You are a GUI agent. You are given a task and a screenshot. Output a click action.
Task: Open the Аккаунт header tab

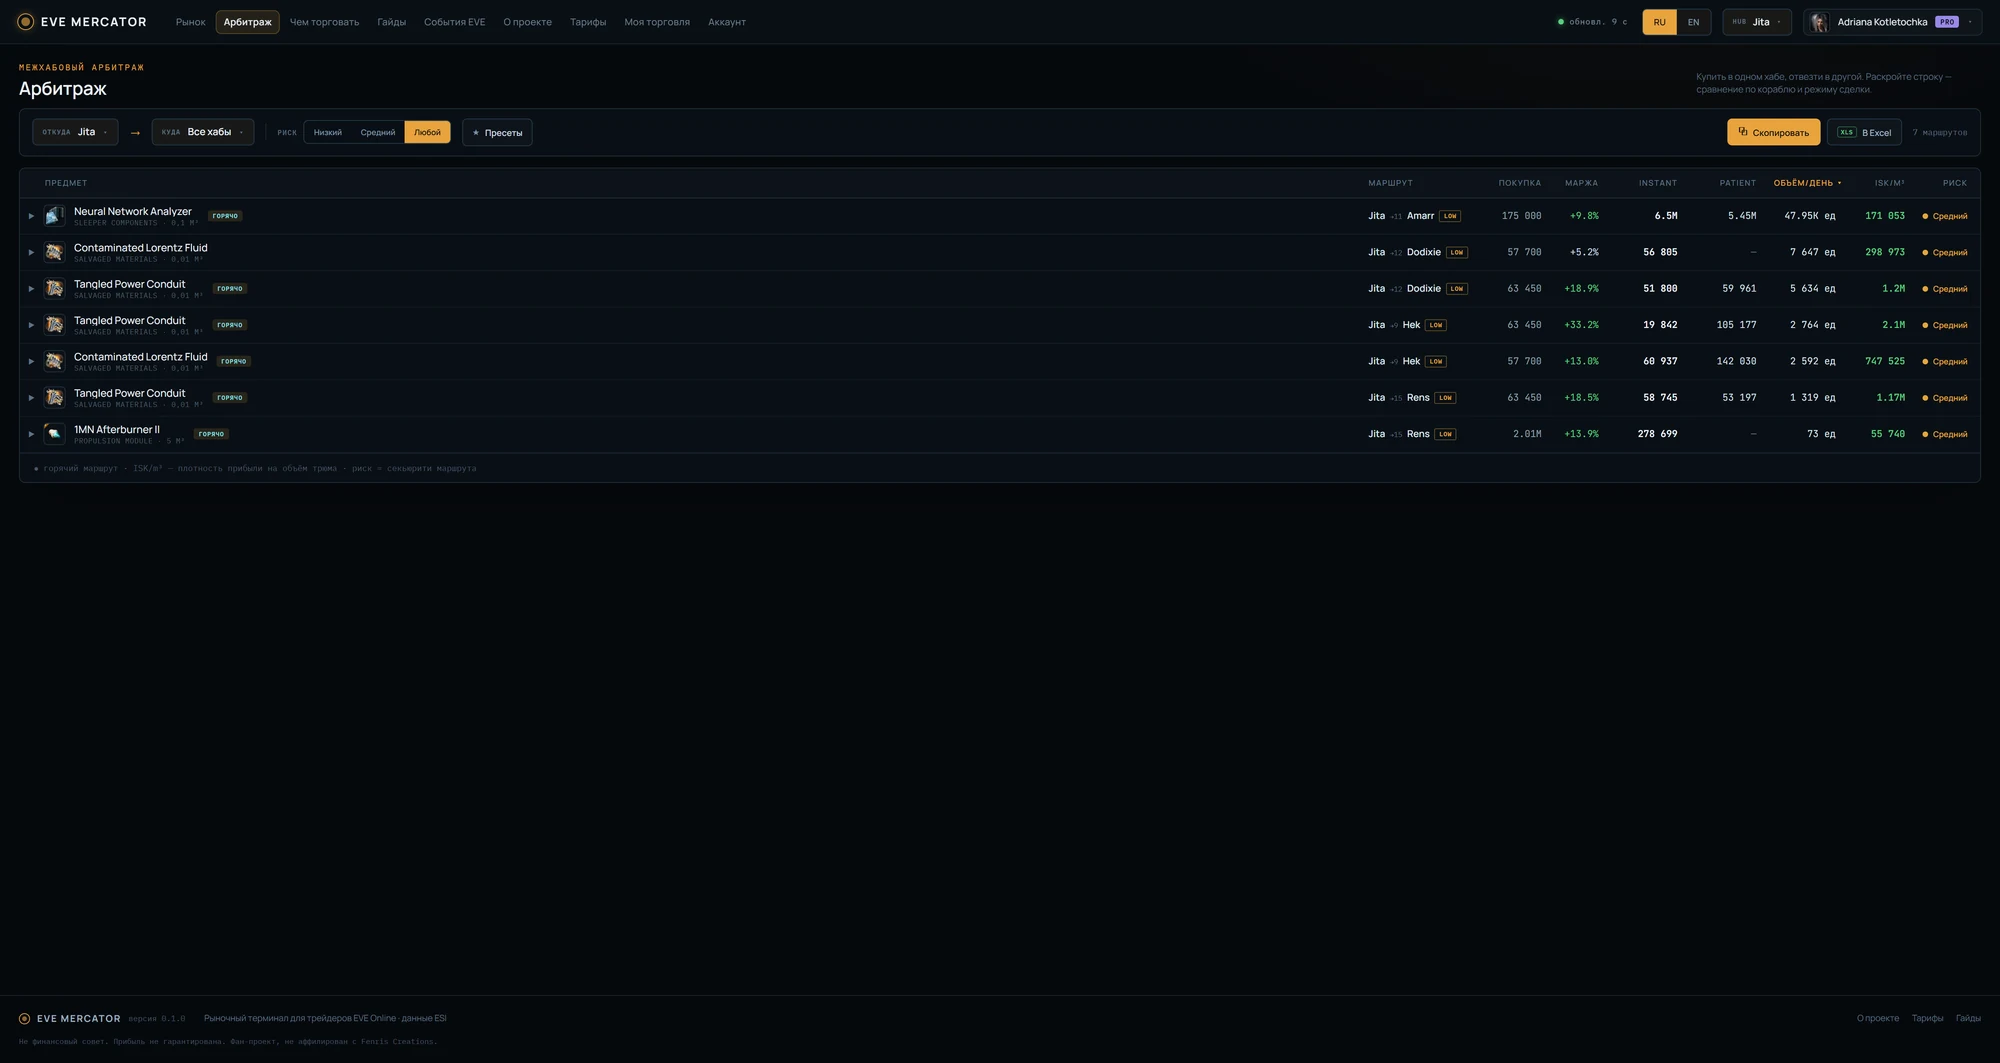pyautogui.click(x=727, y=22)
